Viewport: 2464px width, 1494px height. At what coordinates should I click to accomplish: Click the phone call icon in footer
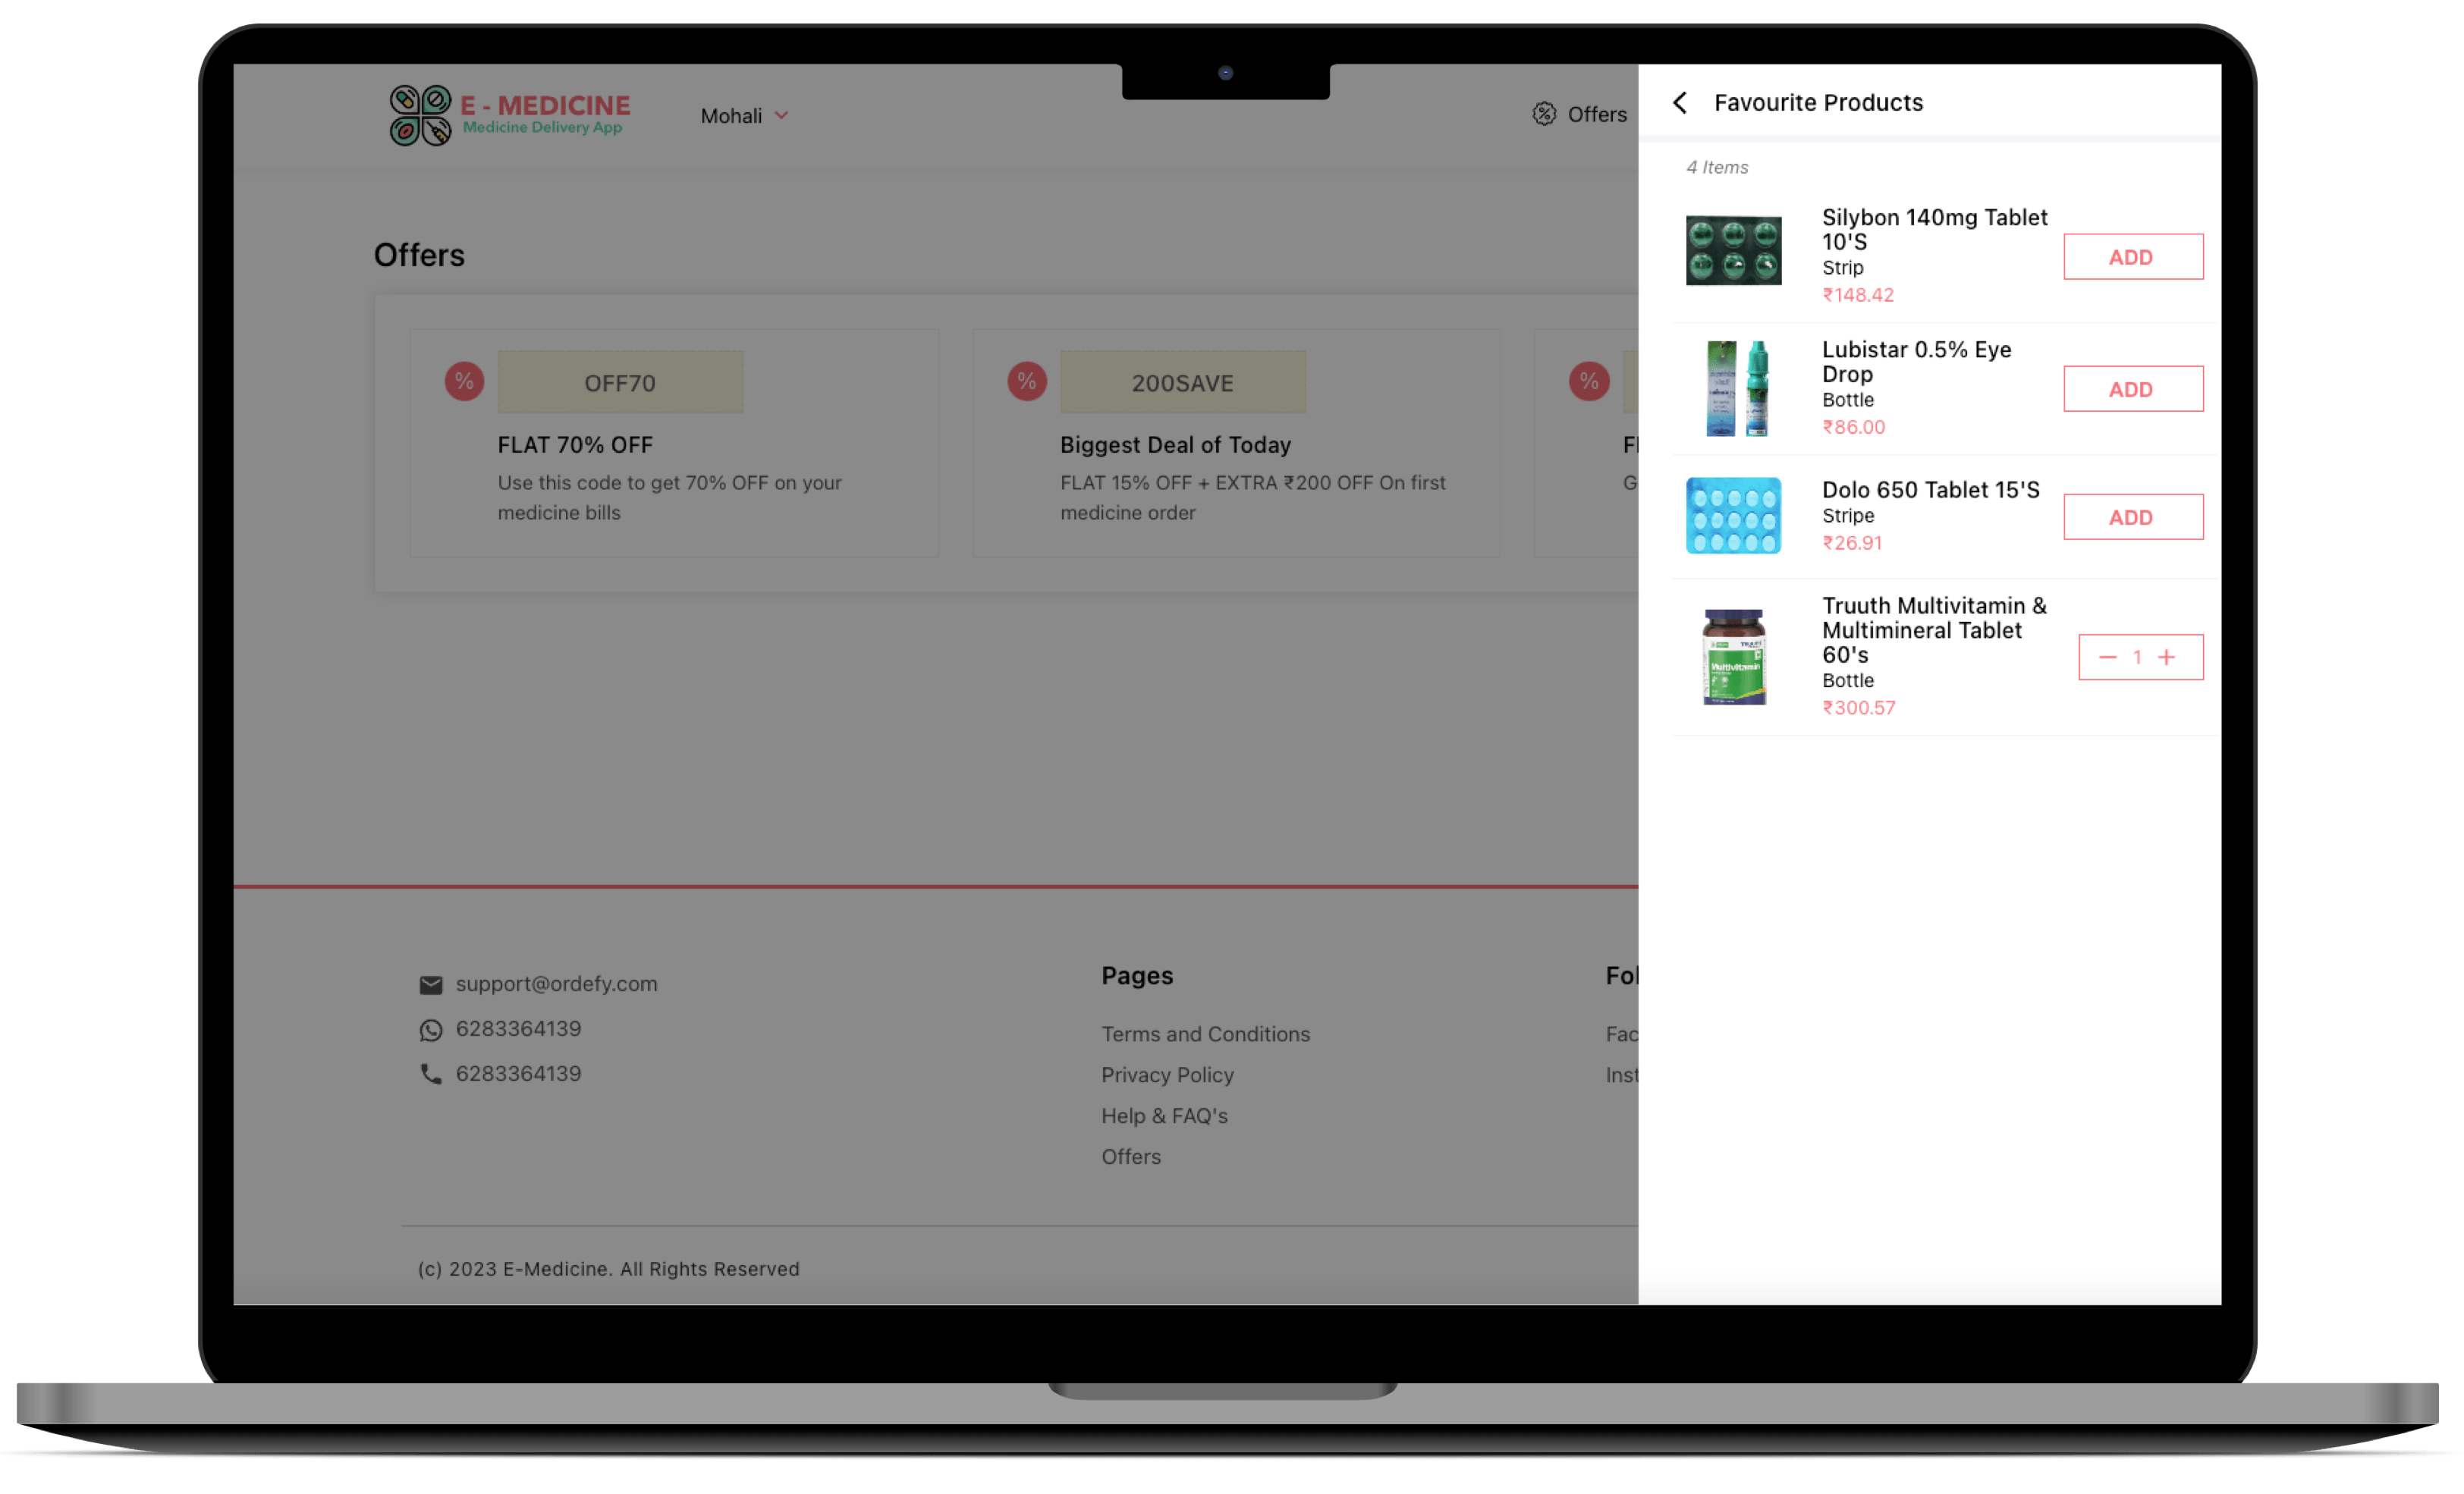[431, 1074]
